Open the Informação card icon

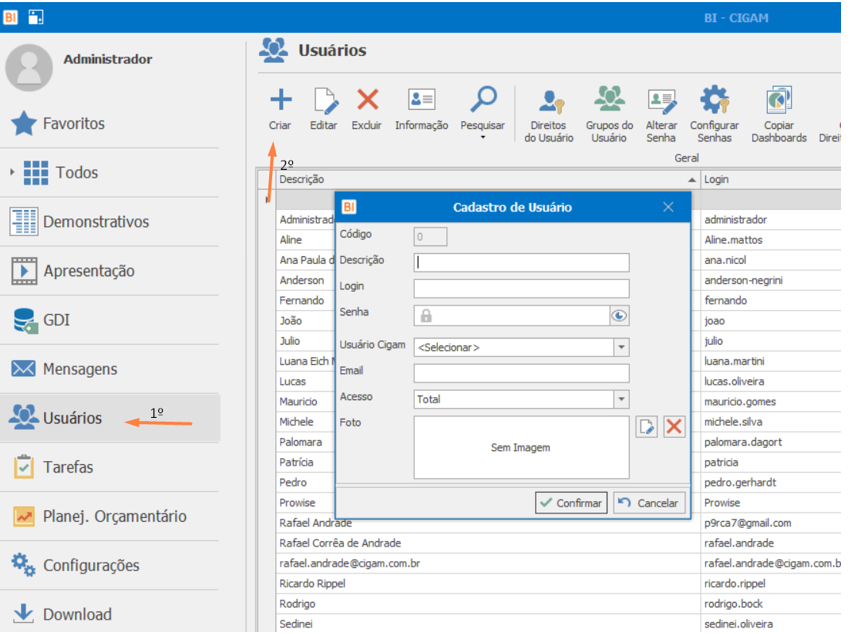(422, 100)
